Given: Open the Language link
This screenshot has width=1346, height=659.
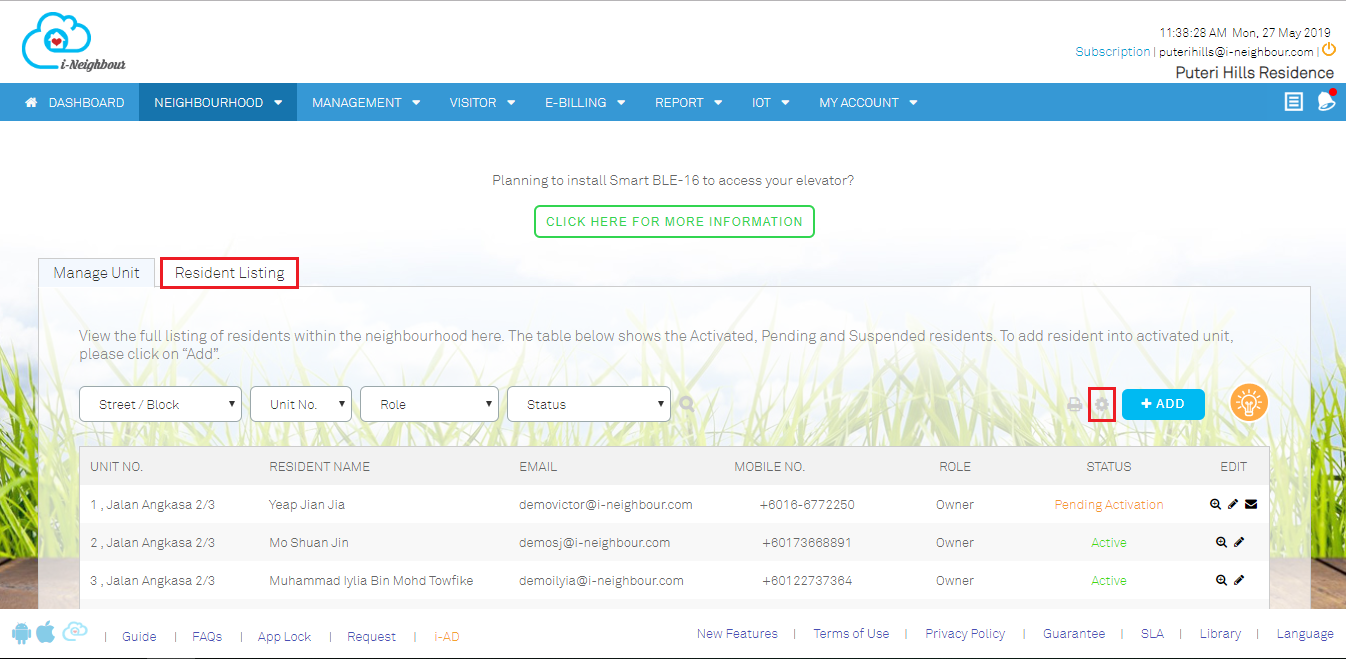Looking at the screenshot, I should [x=1305, y=633].
